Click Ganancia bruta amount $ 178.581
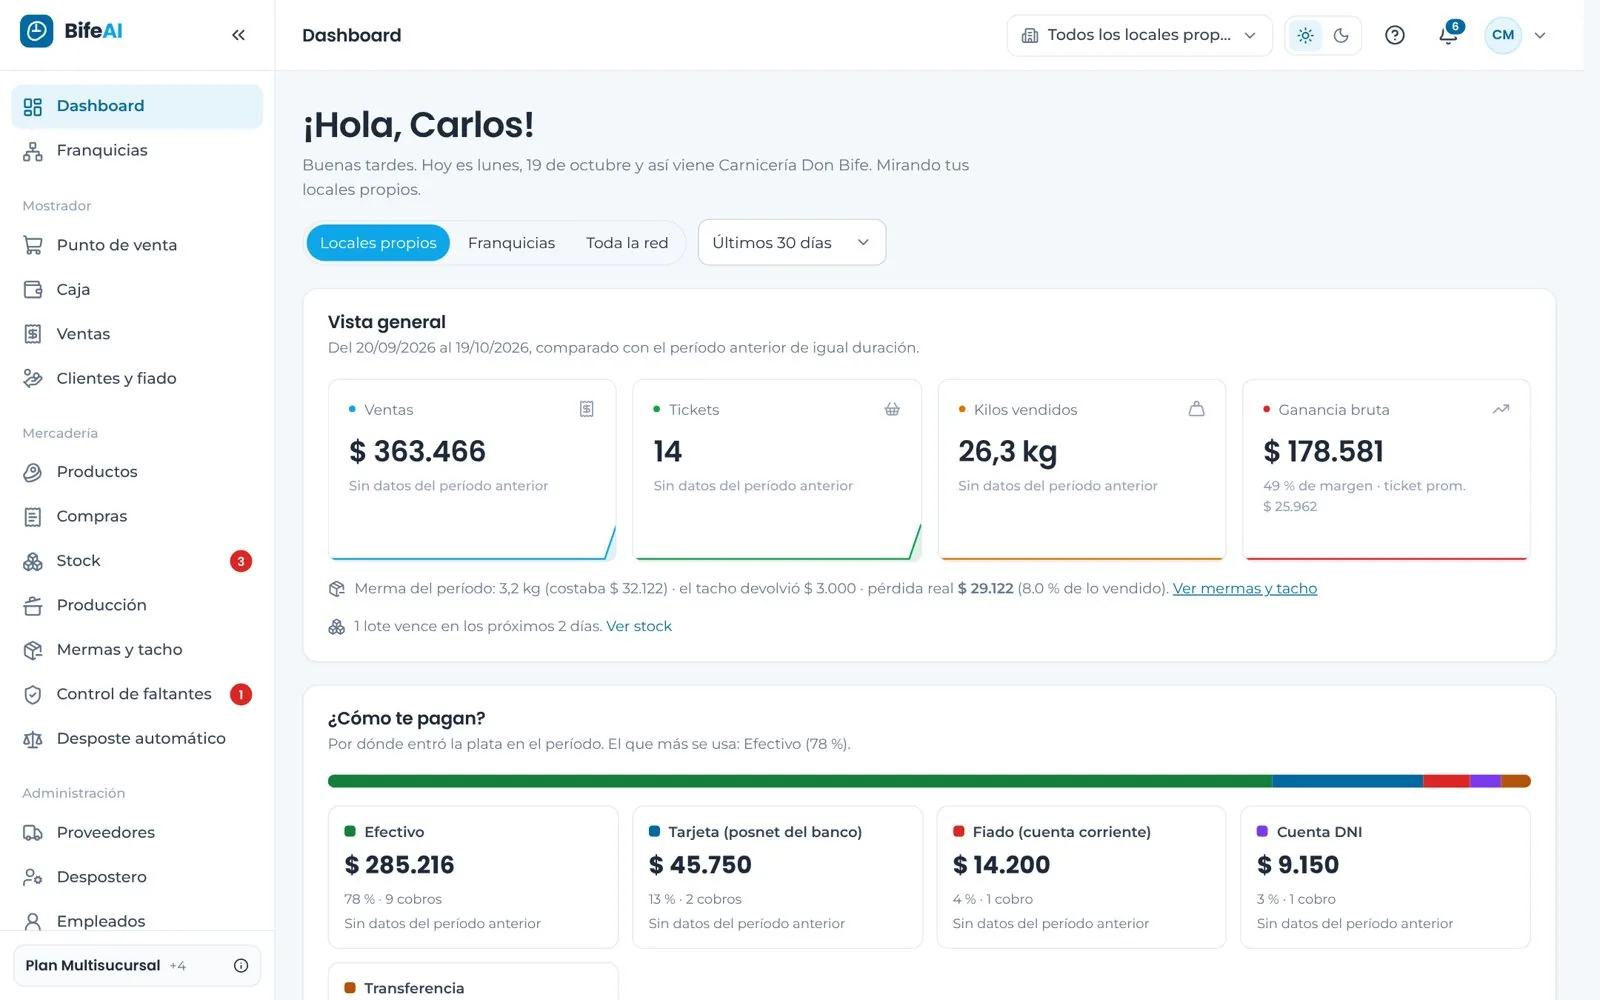Image resolution: width=1600 pixels, height=1000 pixels. click(x=1323, y=452)
